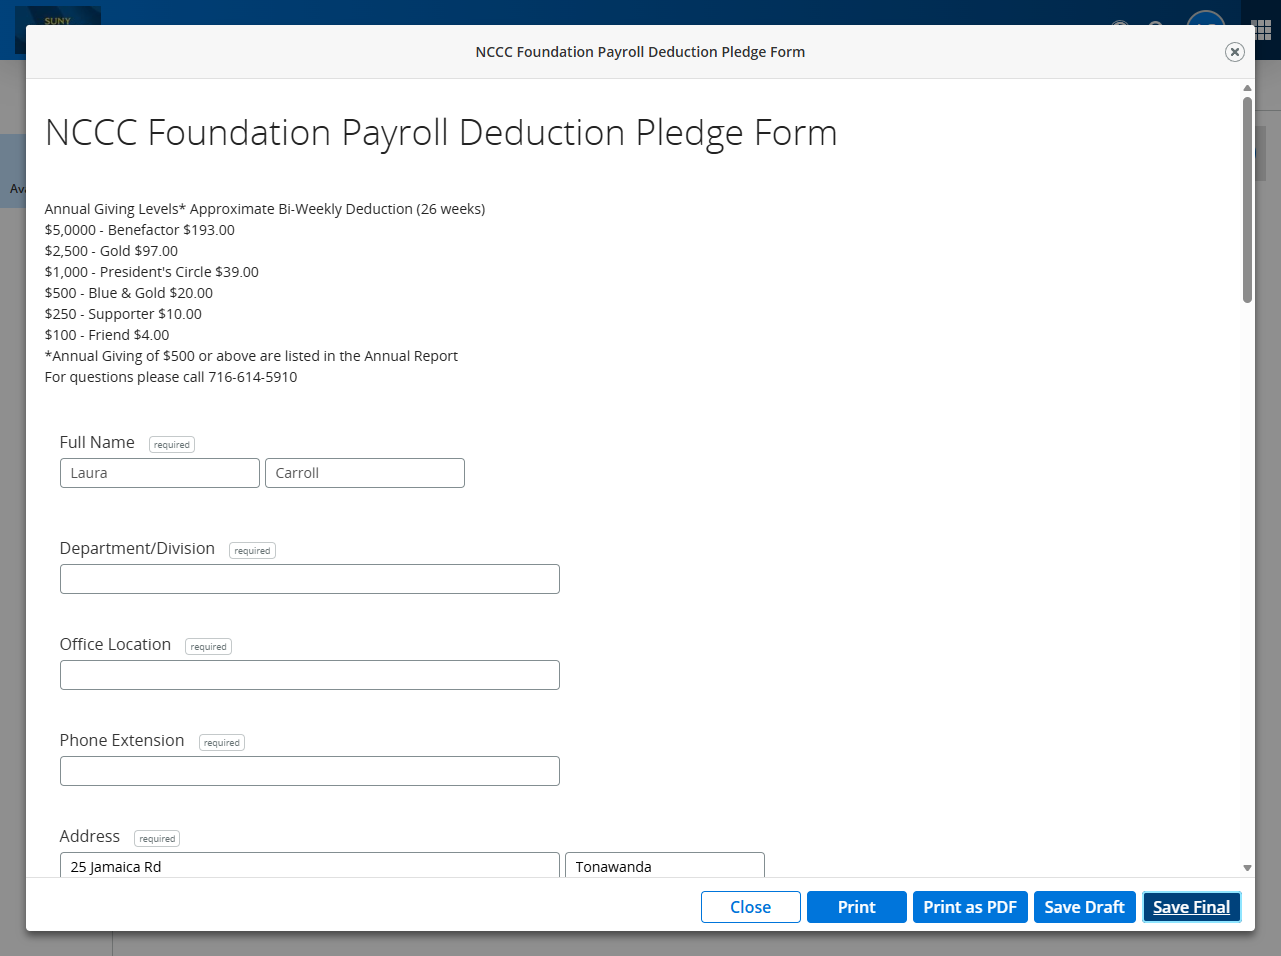Save the form as a draft

point(1085,907)
